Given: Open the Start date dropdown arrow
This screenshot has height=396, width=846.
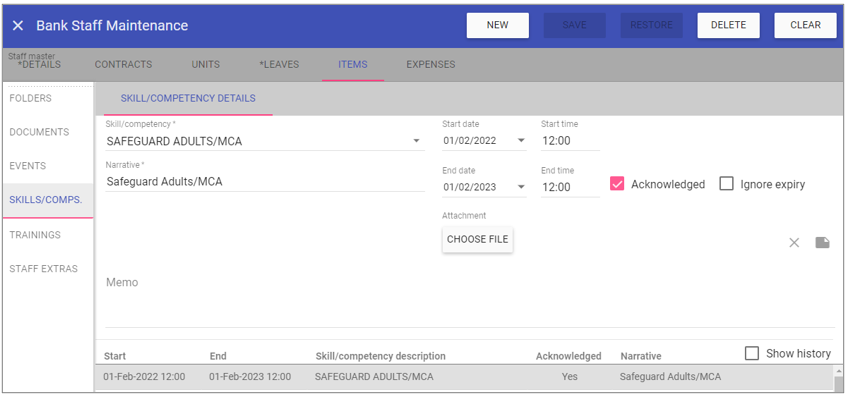Looking at the screenshot, I should [x=521, y=140].
